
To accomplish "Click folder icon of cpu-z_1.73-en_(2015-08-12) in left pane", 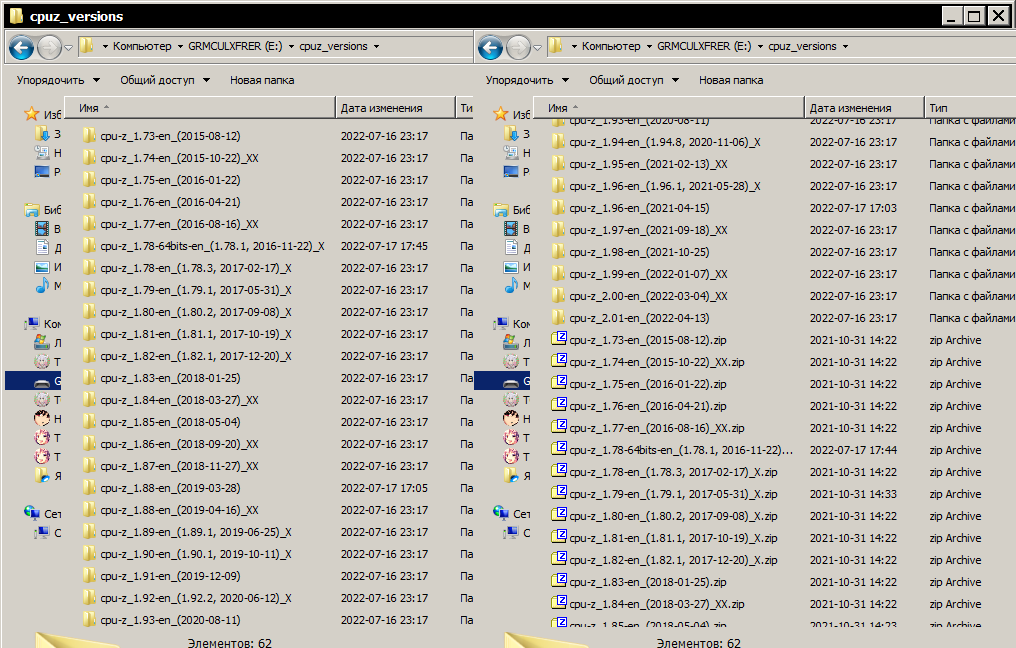I will click(89, 135).
